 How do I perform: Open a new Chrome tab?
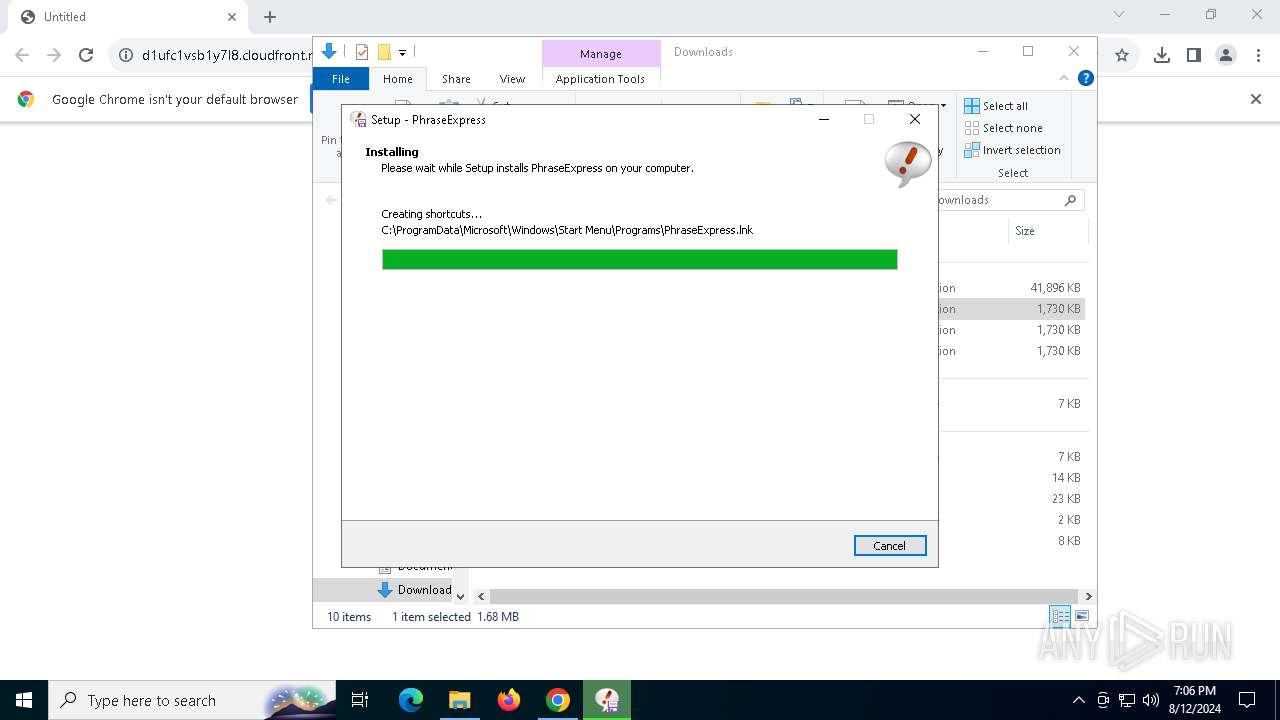pos(270,17)
